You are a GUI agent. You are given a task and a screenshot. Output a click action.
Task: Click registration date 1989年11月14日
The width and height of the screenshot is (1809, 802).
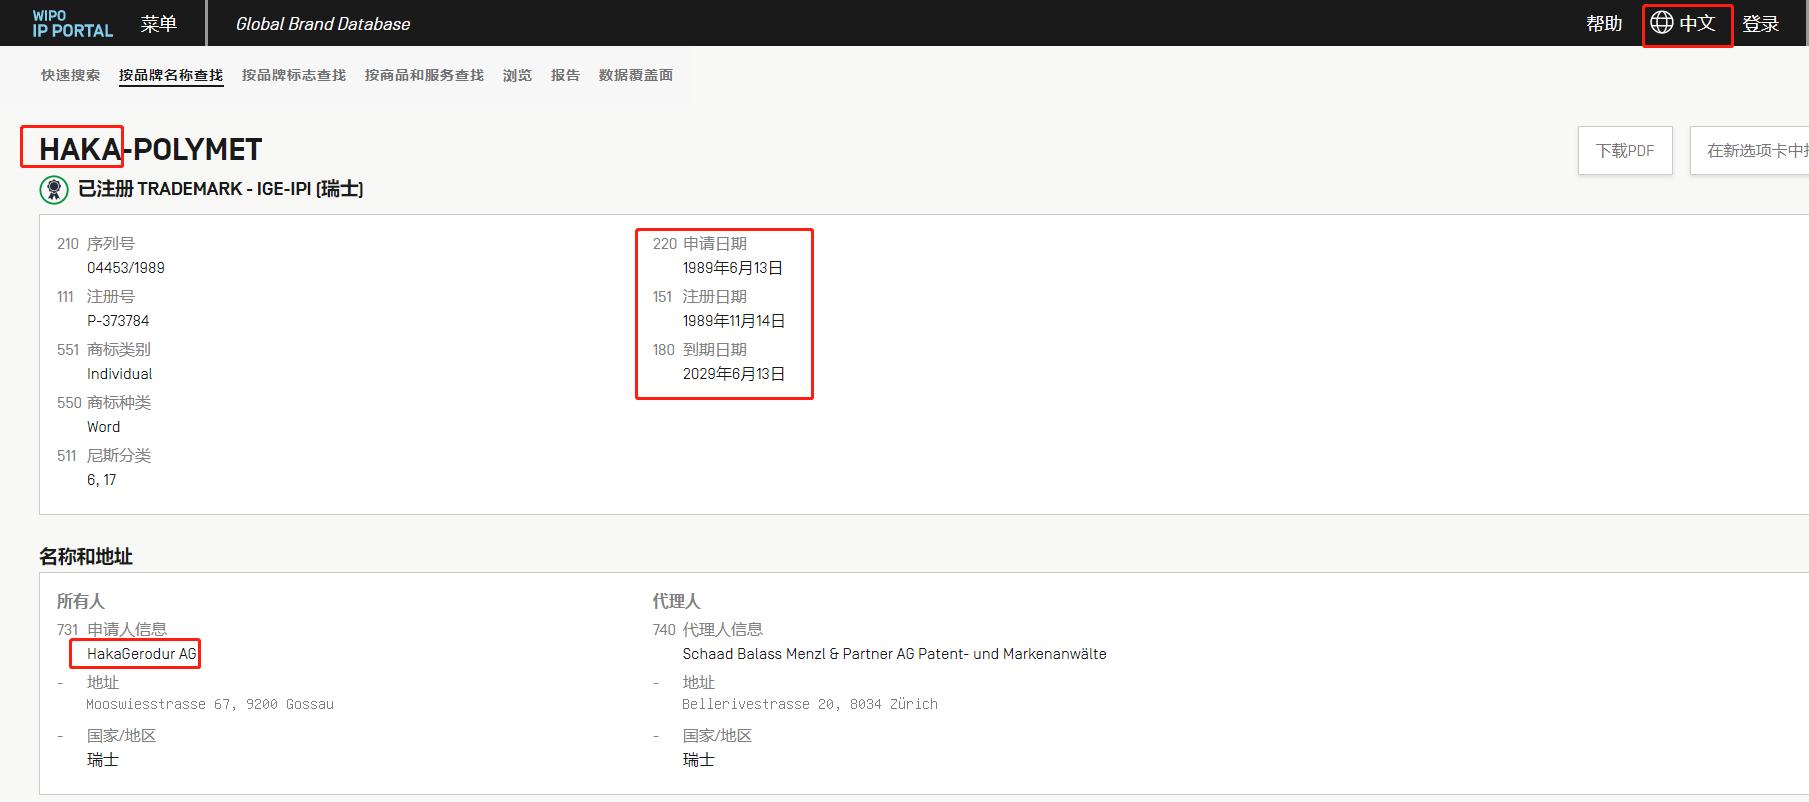pos(734,321)
